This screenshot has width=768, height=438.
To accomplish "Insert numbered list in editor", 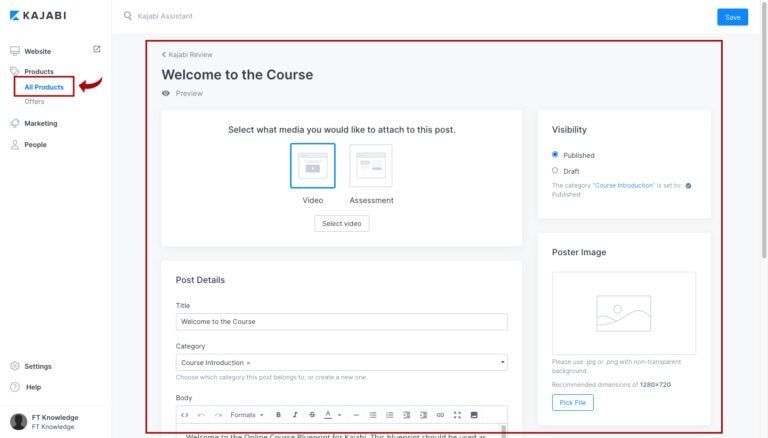I will (x=389, y=415).
